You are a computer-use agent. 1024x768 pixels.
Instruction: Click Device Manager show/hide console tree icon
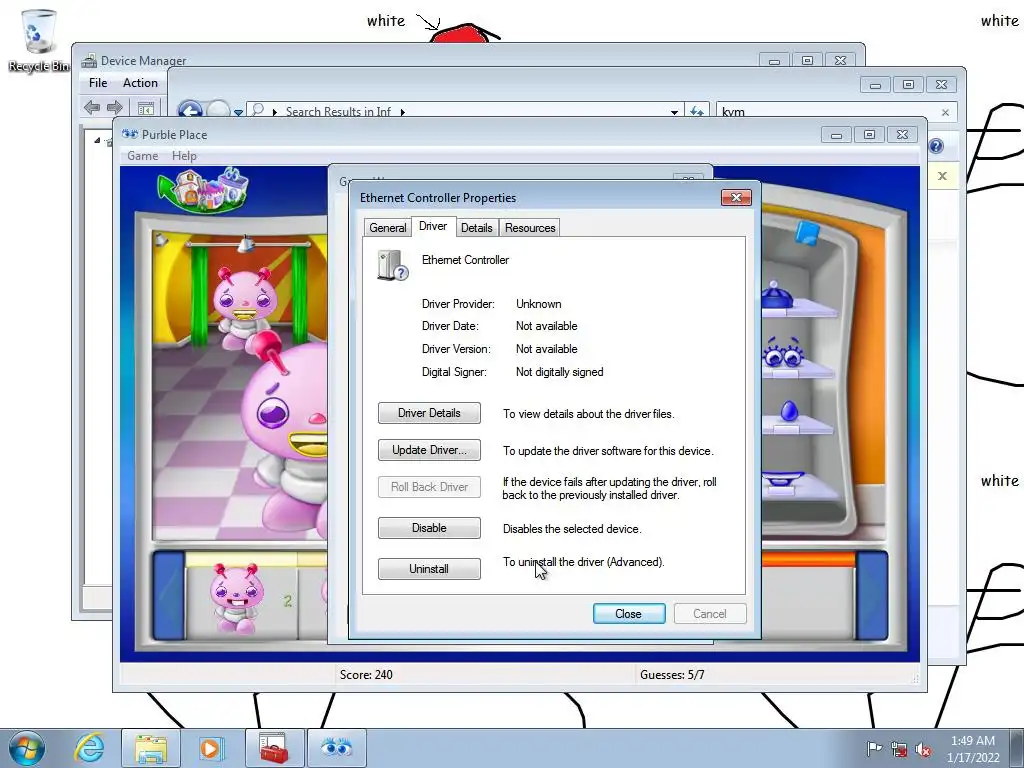pyautogui.click(x=146, y=108)
